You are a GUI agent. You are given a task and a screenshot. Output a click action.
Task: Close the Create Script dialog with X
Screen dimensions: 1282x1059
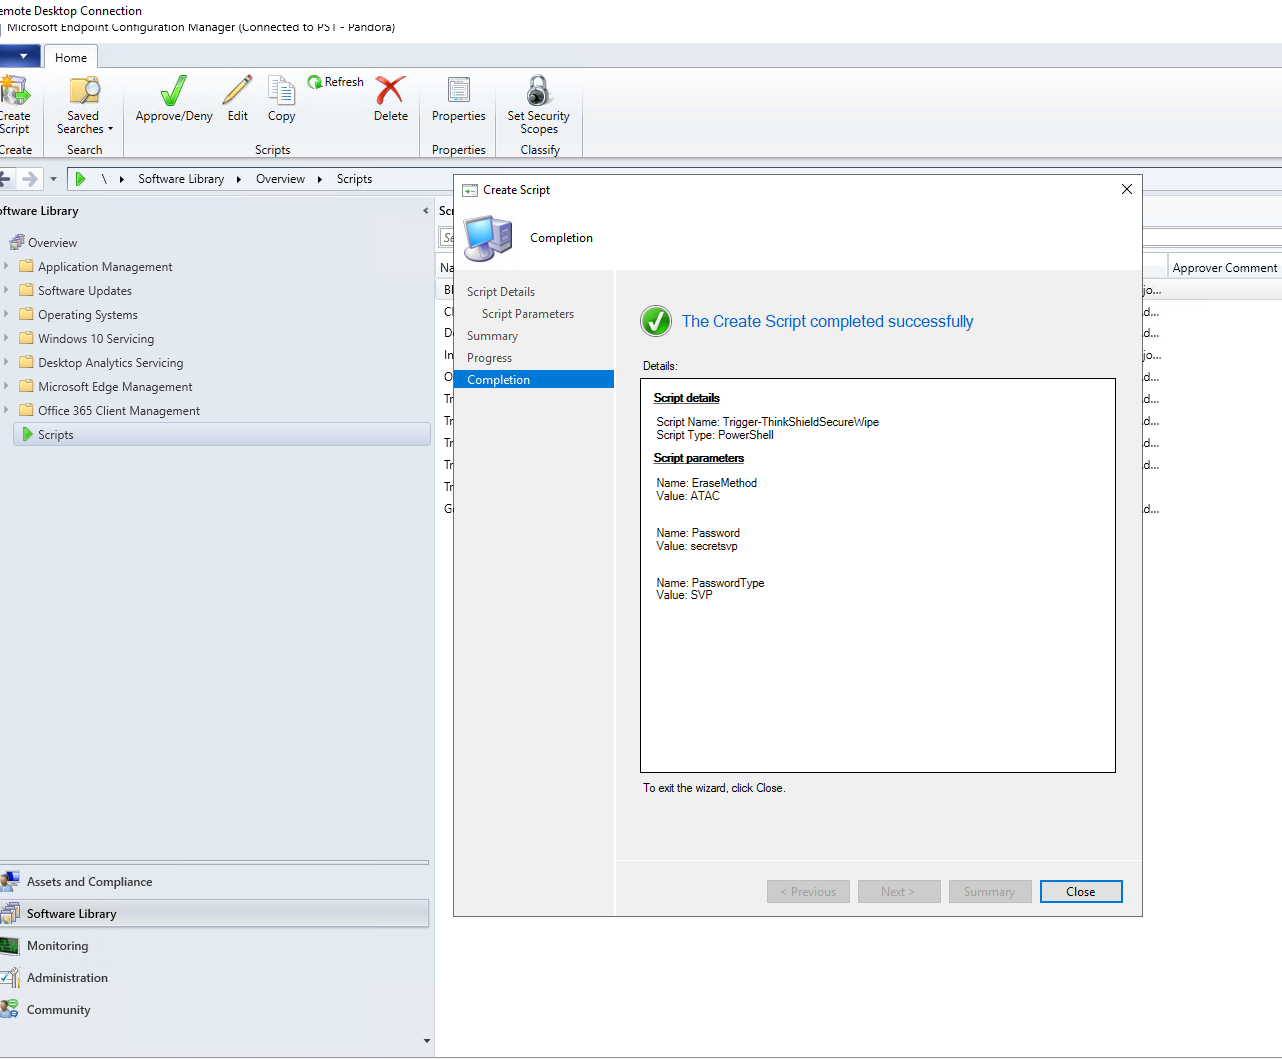coord(1127,189)
